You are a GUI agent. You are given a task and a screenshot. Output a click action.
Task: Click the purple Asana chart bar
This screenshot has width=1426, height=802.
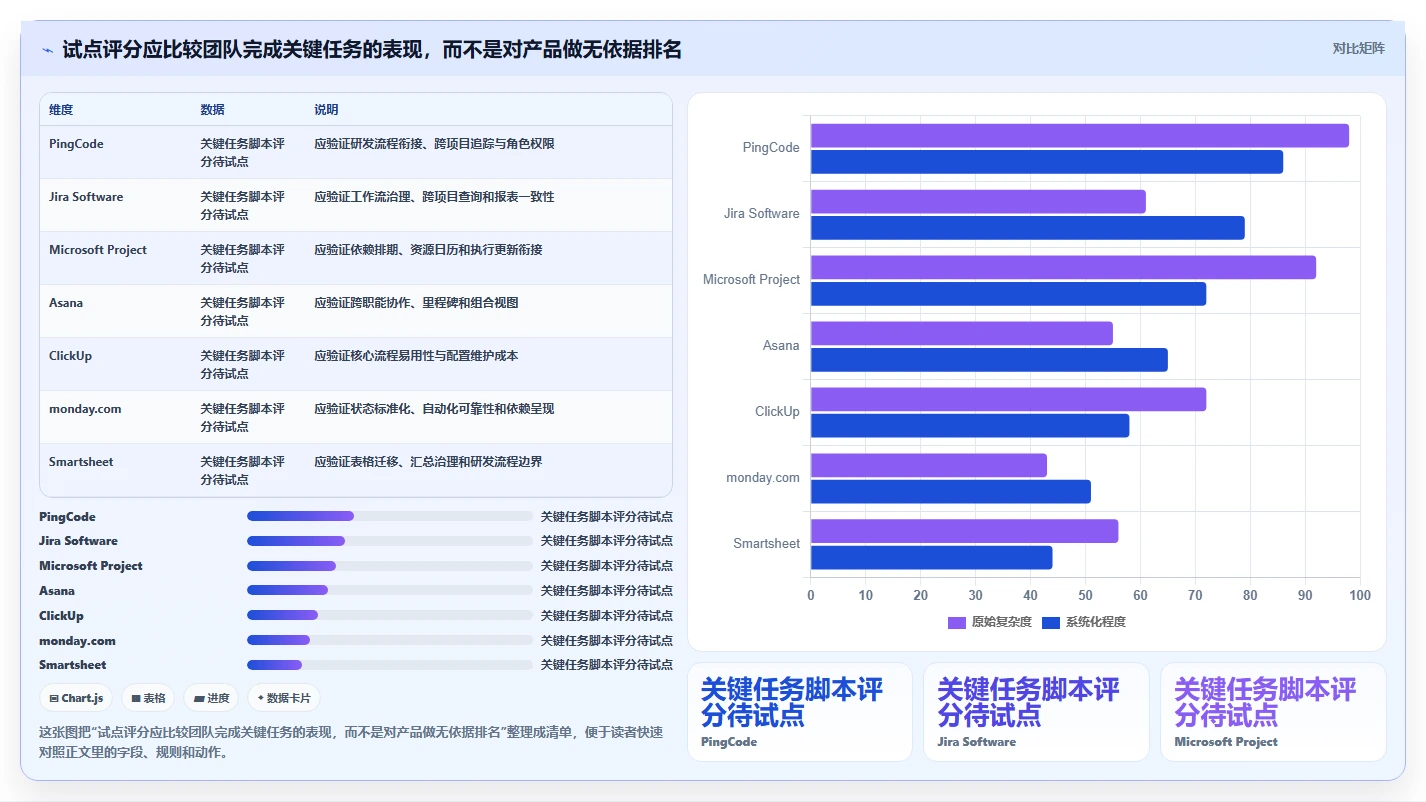click(x=962, y=333)
